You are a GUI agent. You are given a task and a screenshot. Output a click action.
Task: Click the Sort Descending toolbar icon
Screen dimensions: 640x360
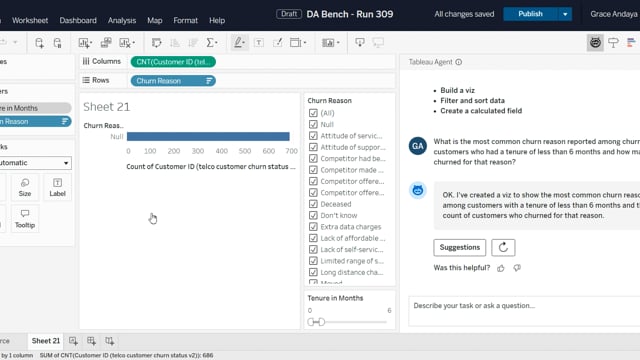193,43
